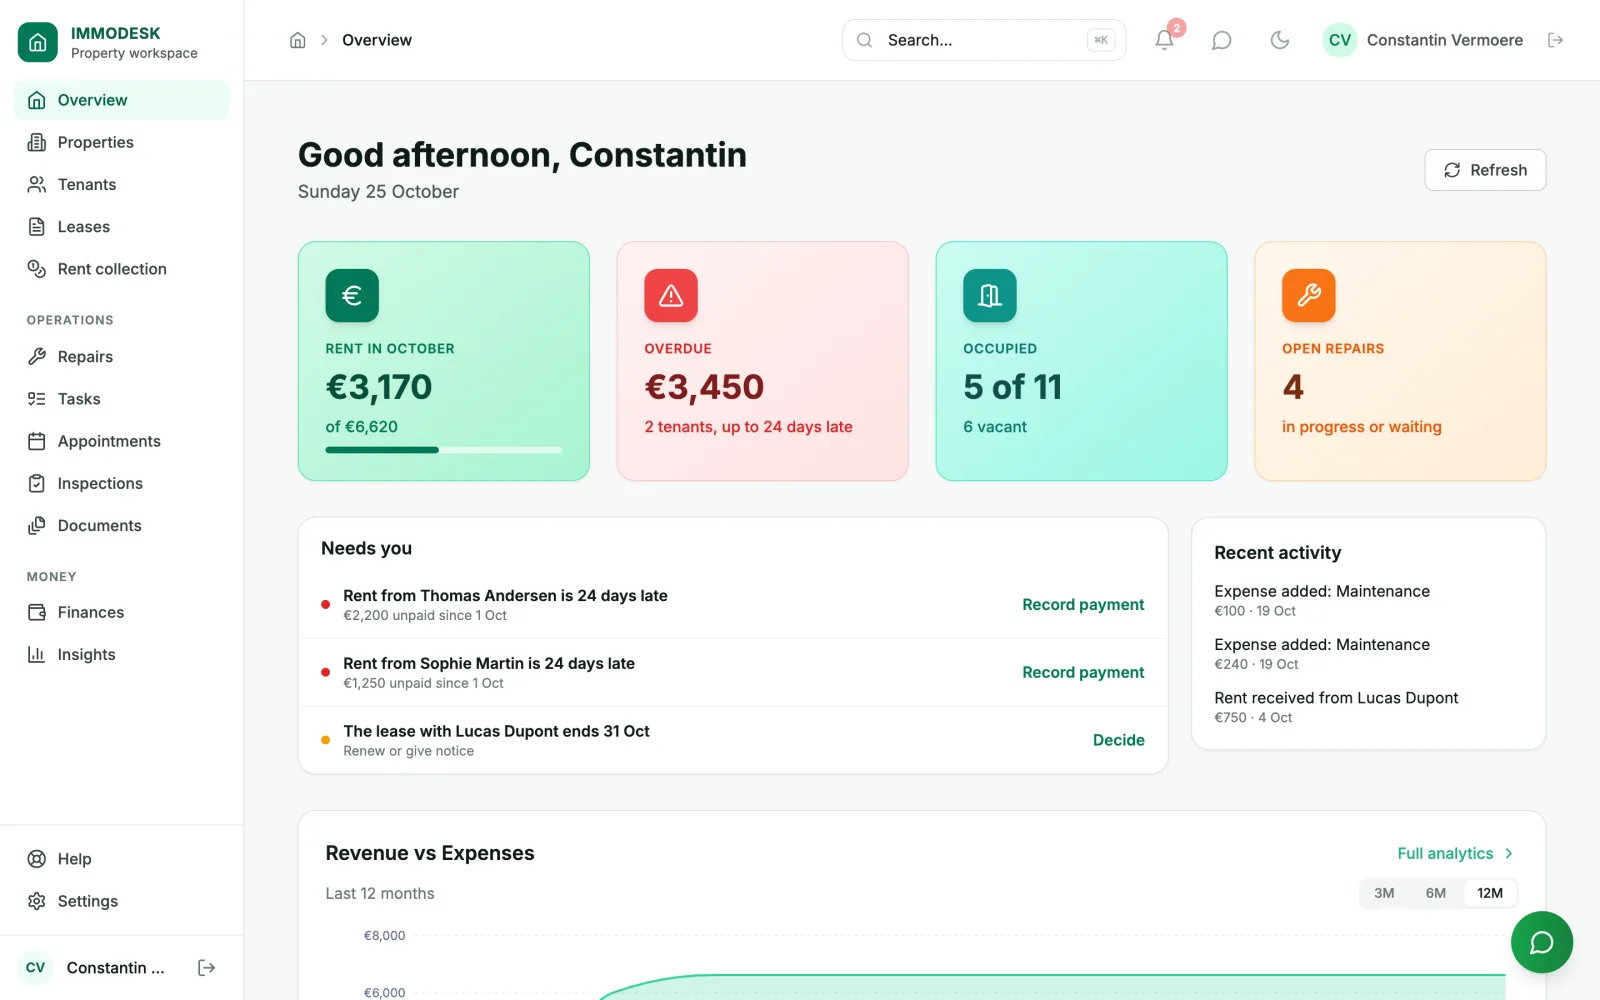Open Tasks in sidebar

tap(122, 399)
